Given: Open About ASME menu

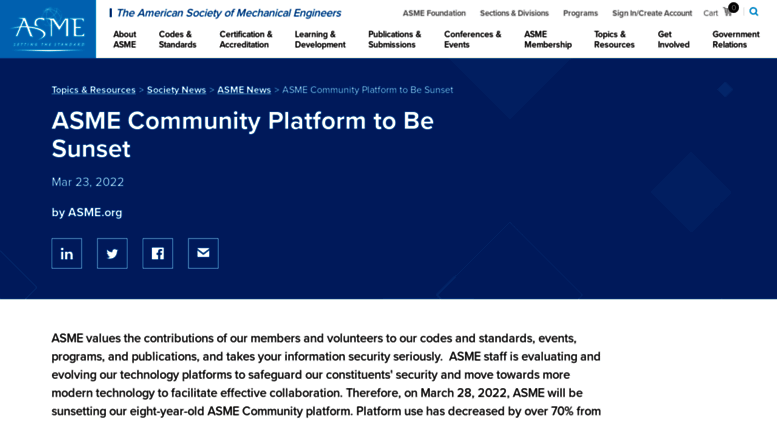Looking at the screenshot, I should (x=124, y=39).
